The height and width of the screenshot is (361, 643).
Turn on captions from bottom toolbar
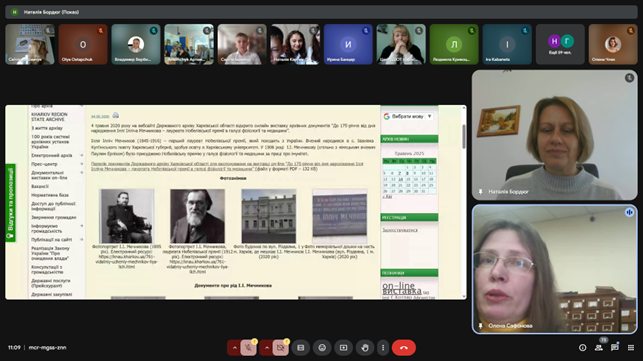[301, 348]
